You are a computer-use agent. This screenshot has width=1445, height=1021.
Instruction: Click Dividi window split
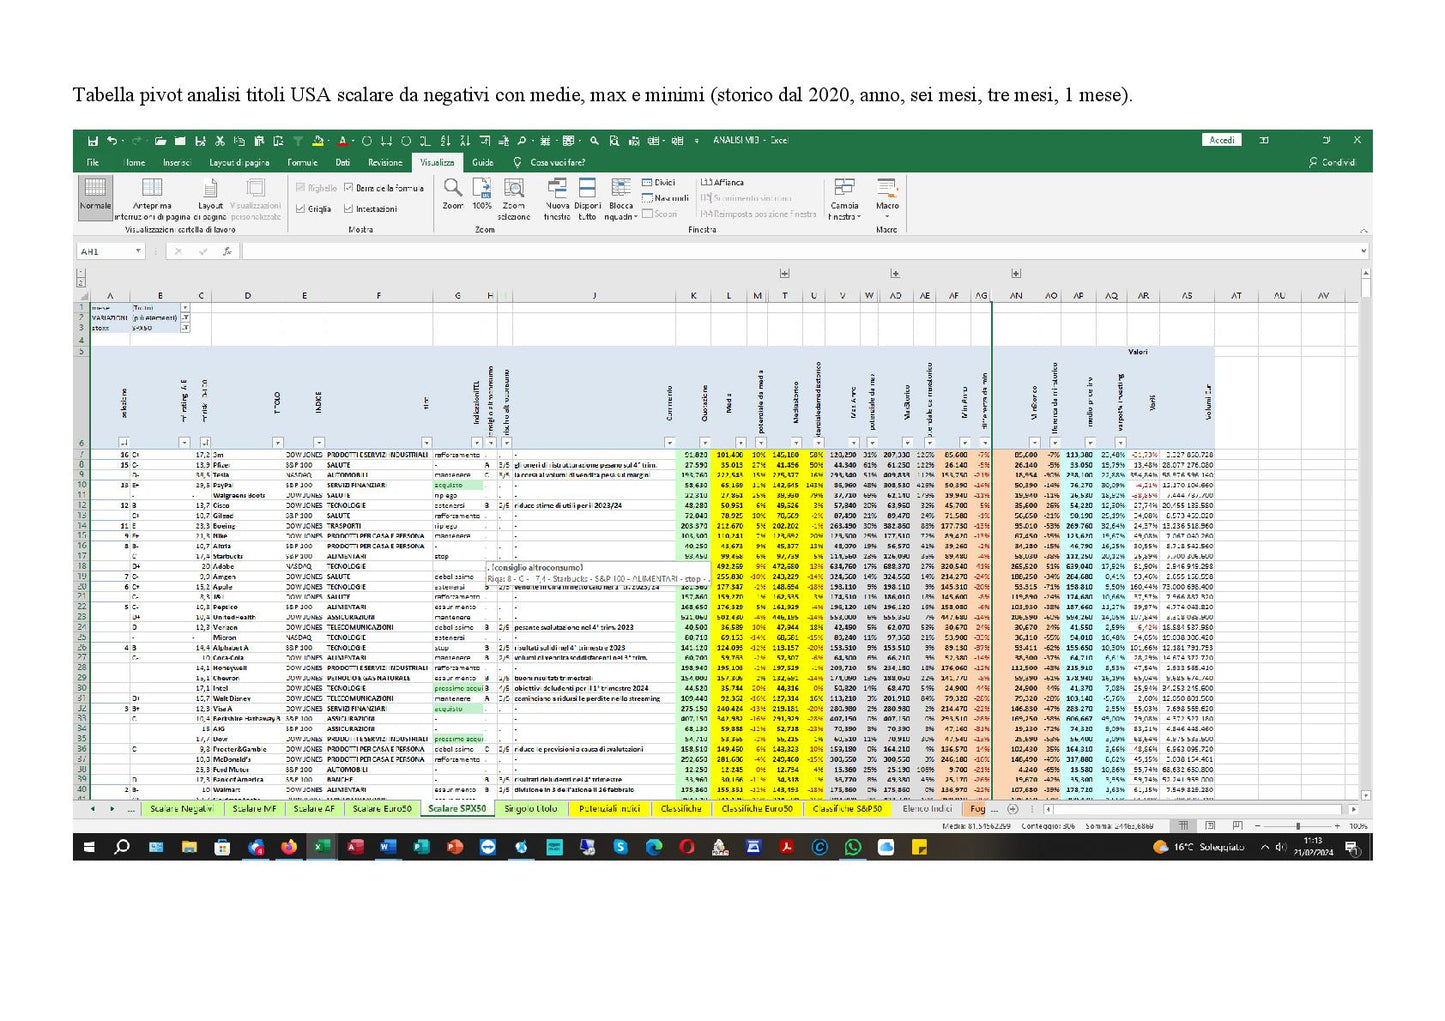coord(659,183)
